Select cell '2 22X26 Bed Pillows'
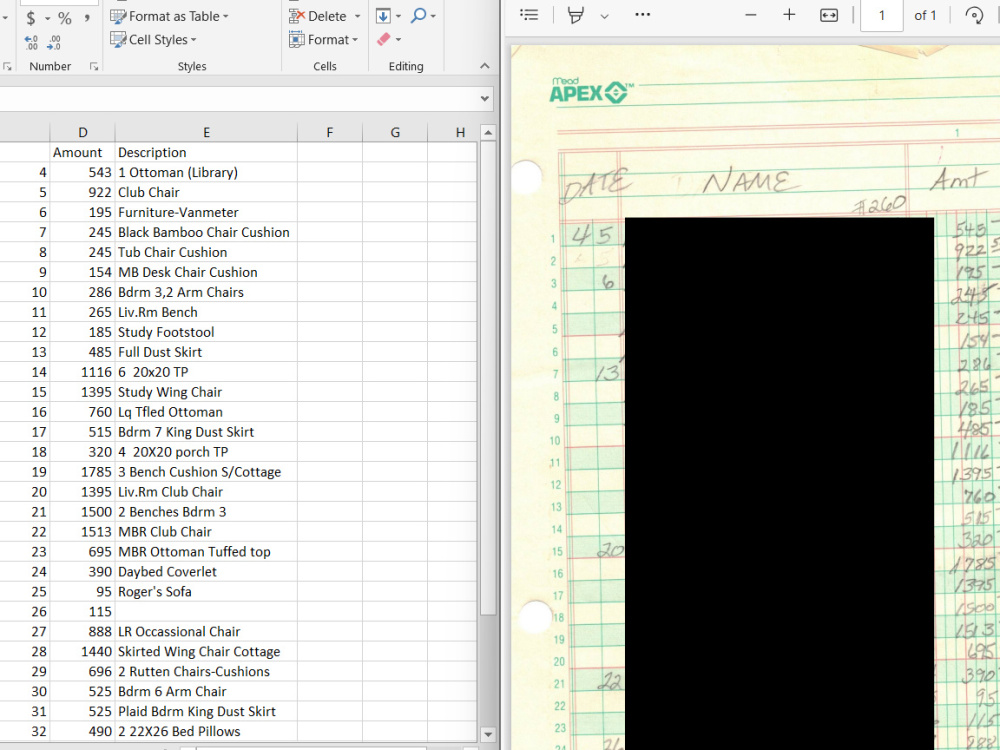This screenshot has width=1000, height=750. 207,732
